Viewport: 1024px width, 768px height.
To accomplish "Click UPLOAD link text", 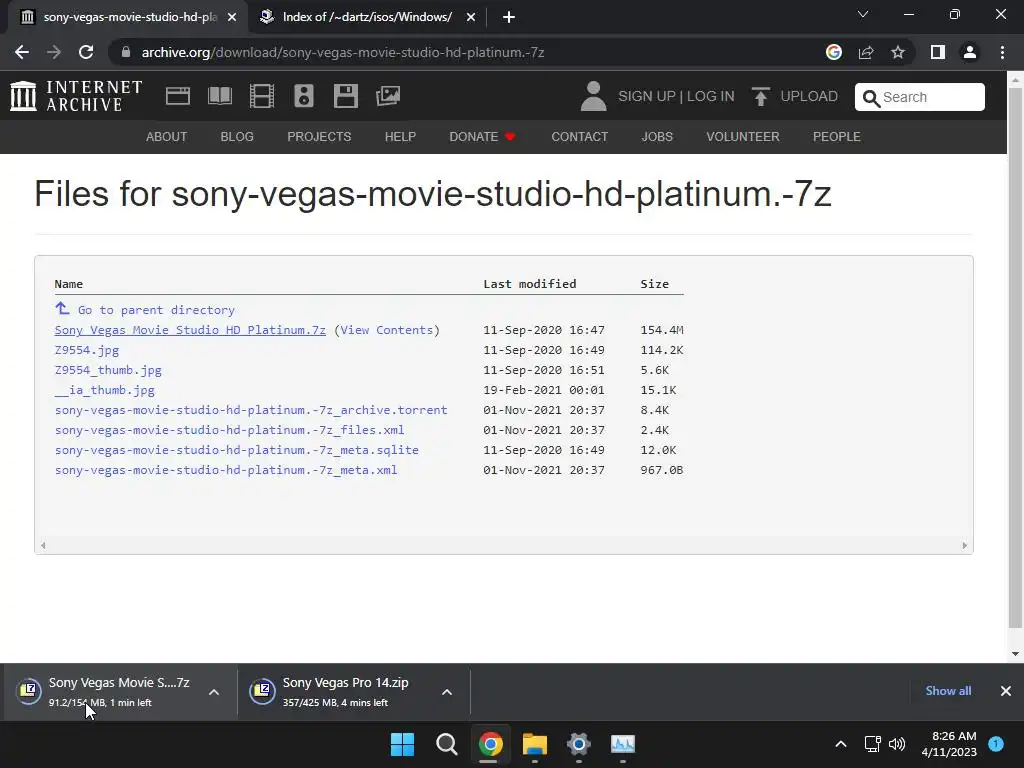I will click(x=809, y=96).
